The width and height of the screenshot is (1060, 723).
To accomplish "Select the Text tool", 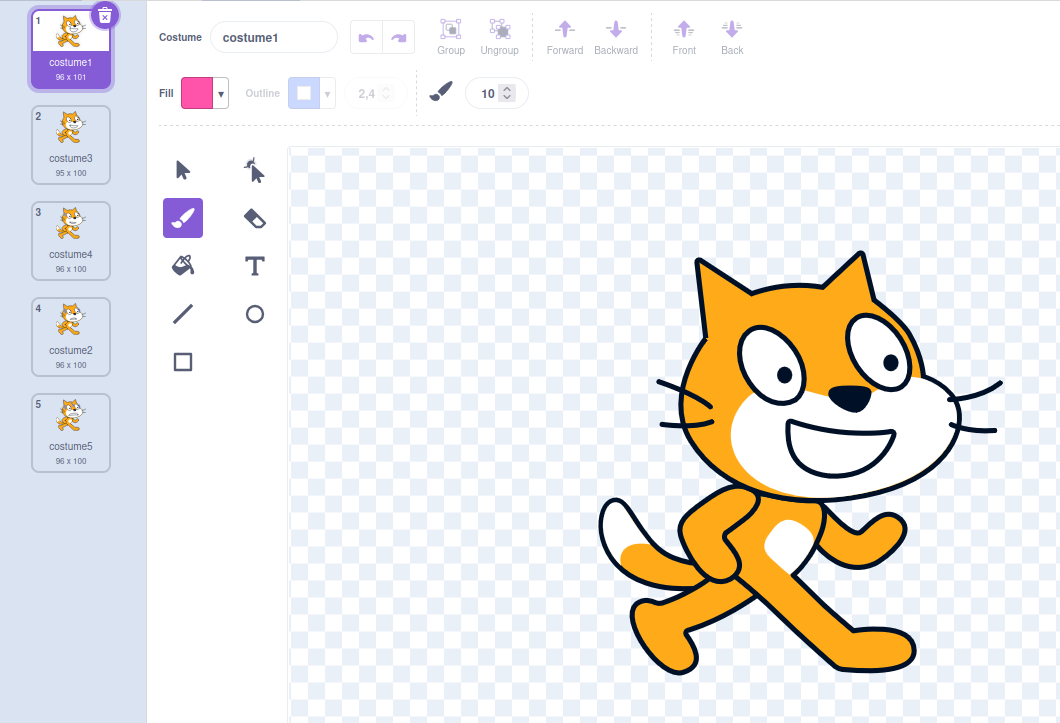I will pos(255,266).
